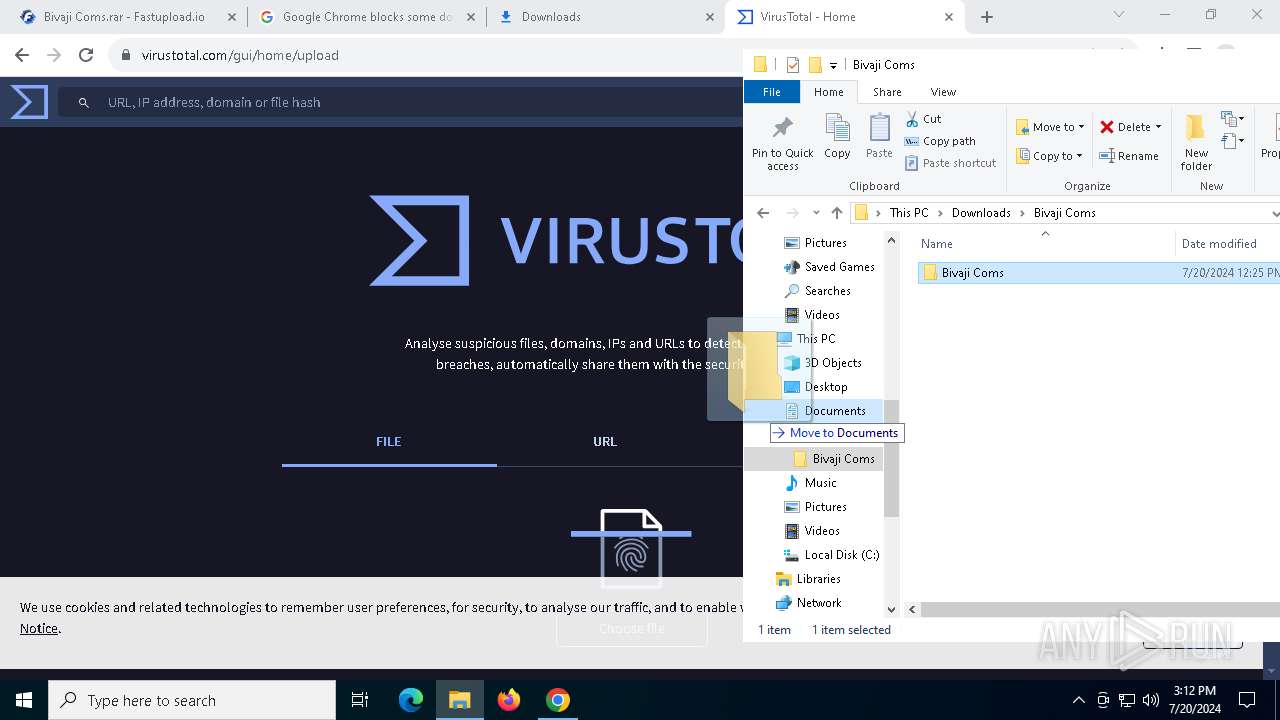Select Music in navigation pane
This screenshot has width=1280, height=720.
tap(821, 483)
